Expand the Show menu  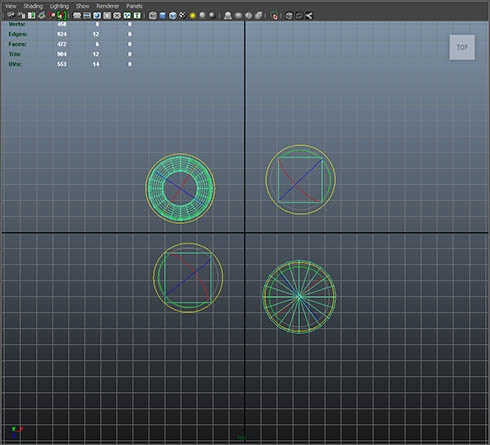[x=82, y=6]
